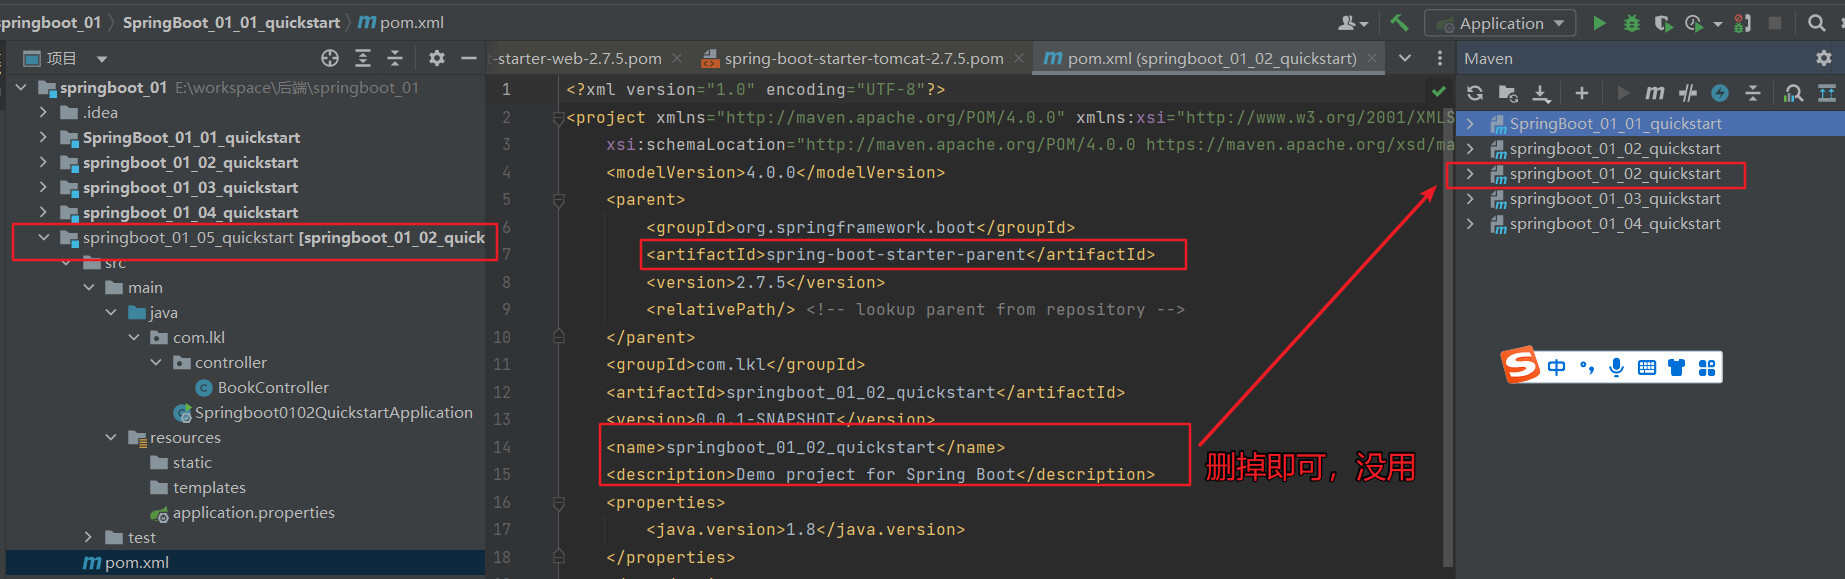Open Search Everywhere magnifier
This screenshot has height=579, width=1845.
[1817, 22]
